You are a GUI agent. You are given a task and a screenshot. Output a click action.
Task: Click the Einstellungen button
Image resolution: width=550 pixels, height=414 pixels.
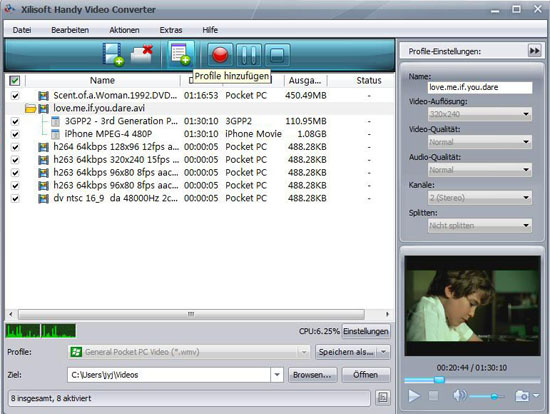[366, 331]
